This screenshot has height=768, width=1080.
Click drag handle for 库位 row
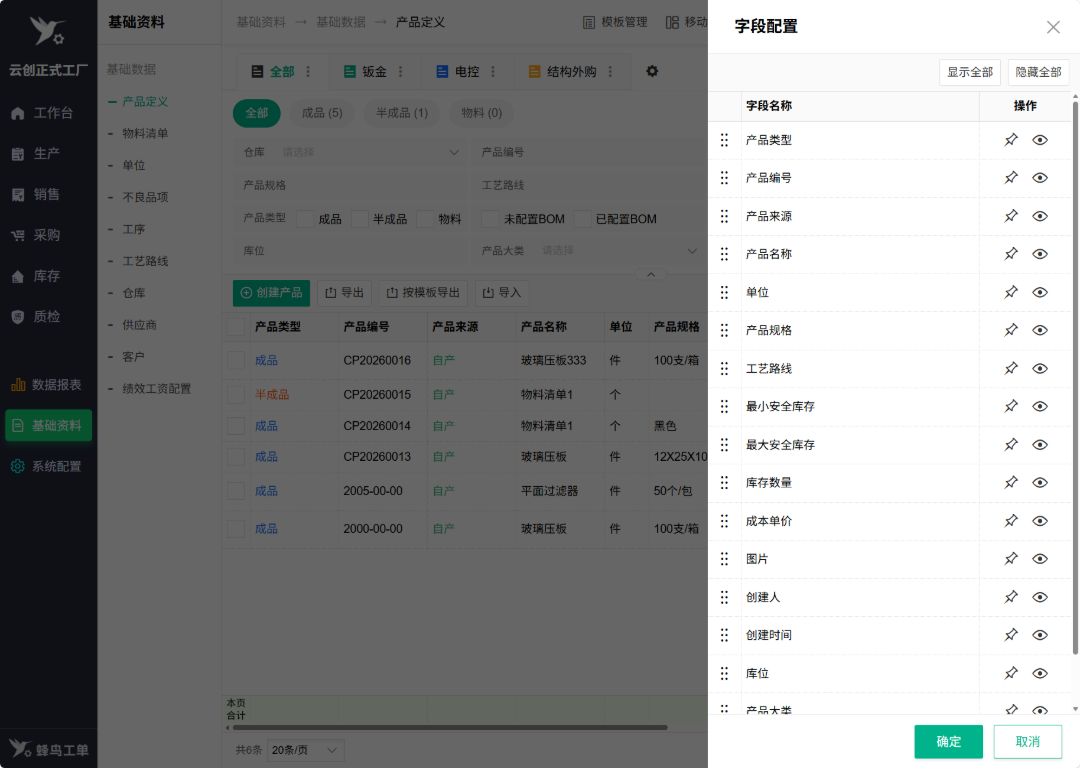(x=724, y=674)
